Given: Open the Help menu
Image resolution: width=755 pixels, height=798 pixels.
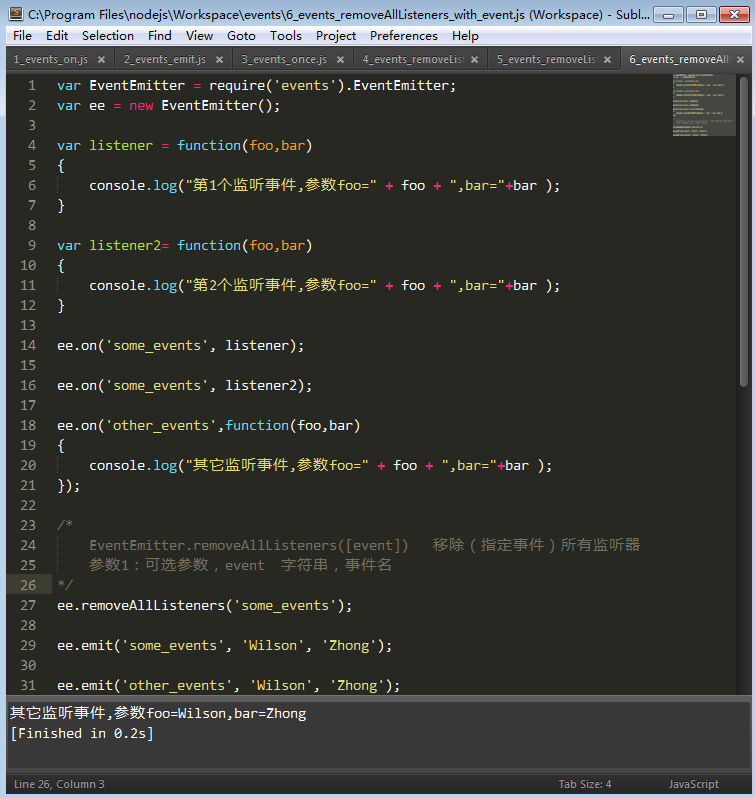Looking at the screenshot, I should pos(466,36).
